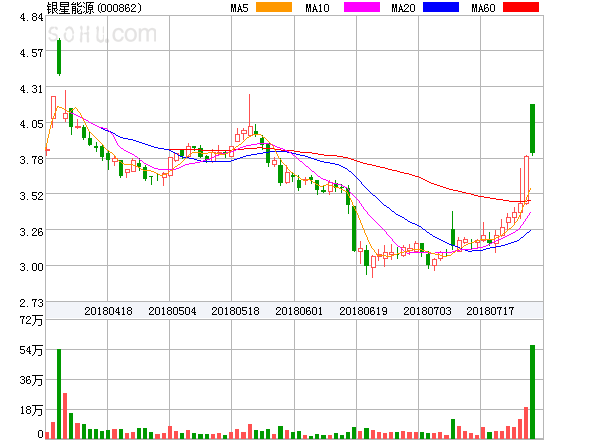Select the stock title 银星能源(000862)
The image size is (600, 440).
[x=94, y=8]
